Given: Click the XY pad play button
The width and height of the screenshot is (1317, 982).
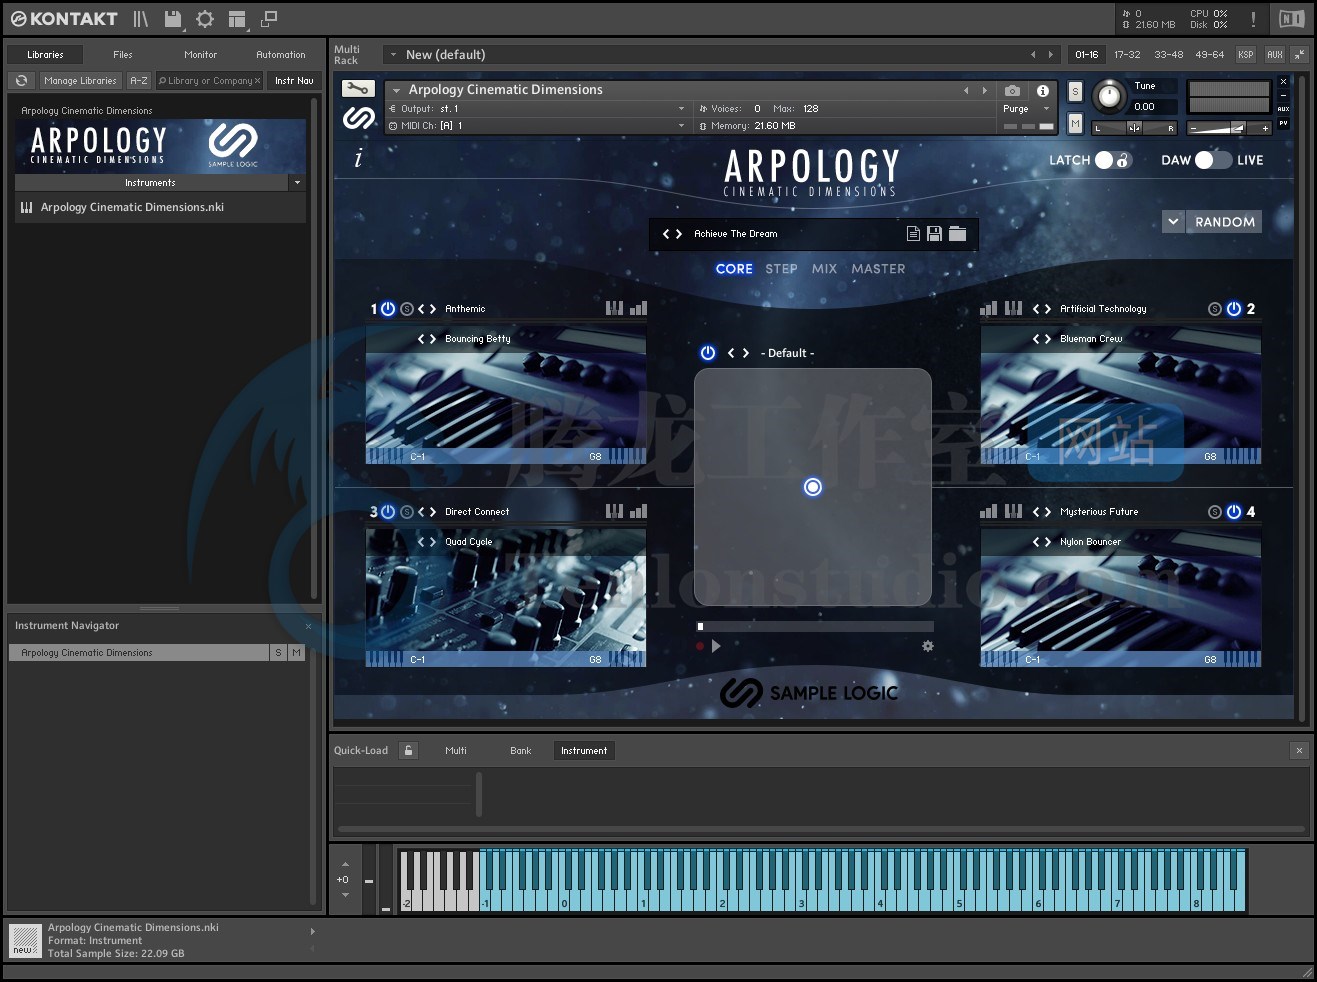Looking at the screenshot, I should tap(716, 646).
